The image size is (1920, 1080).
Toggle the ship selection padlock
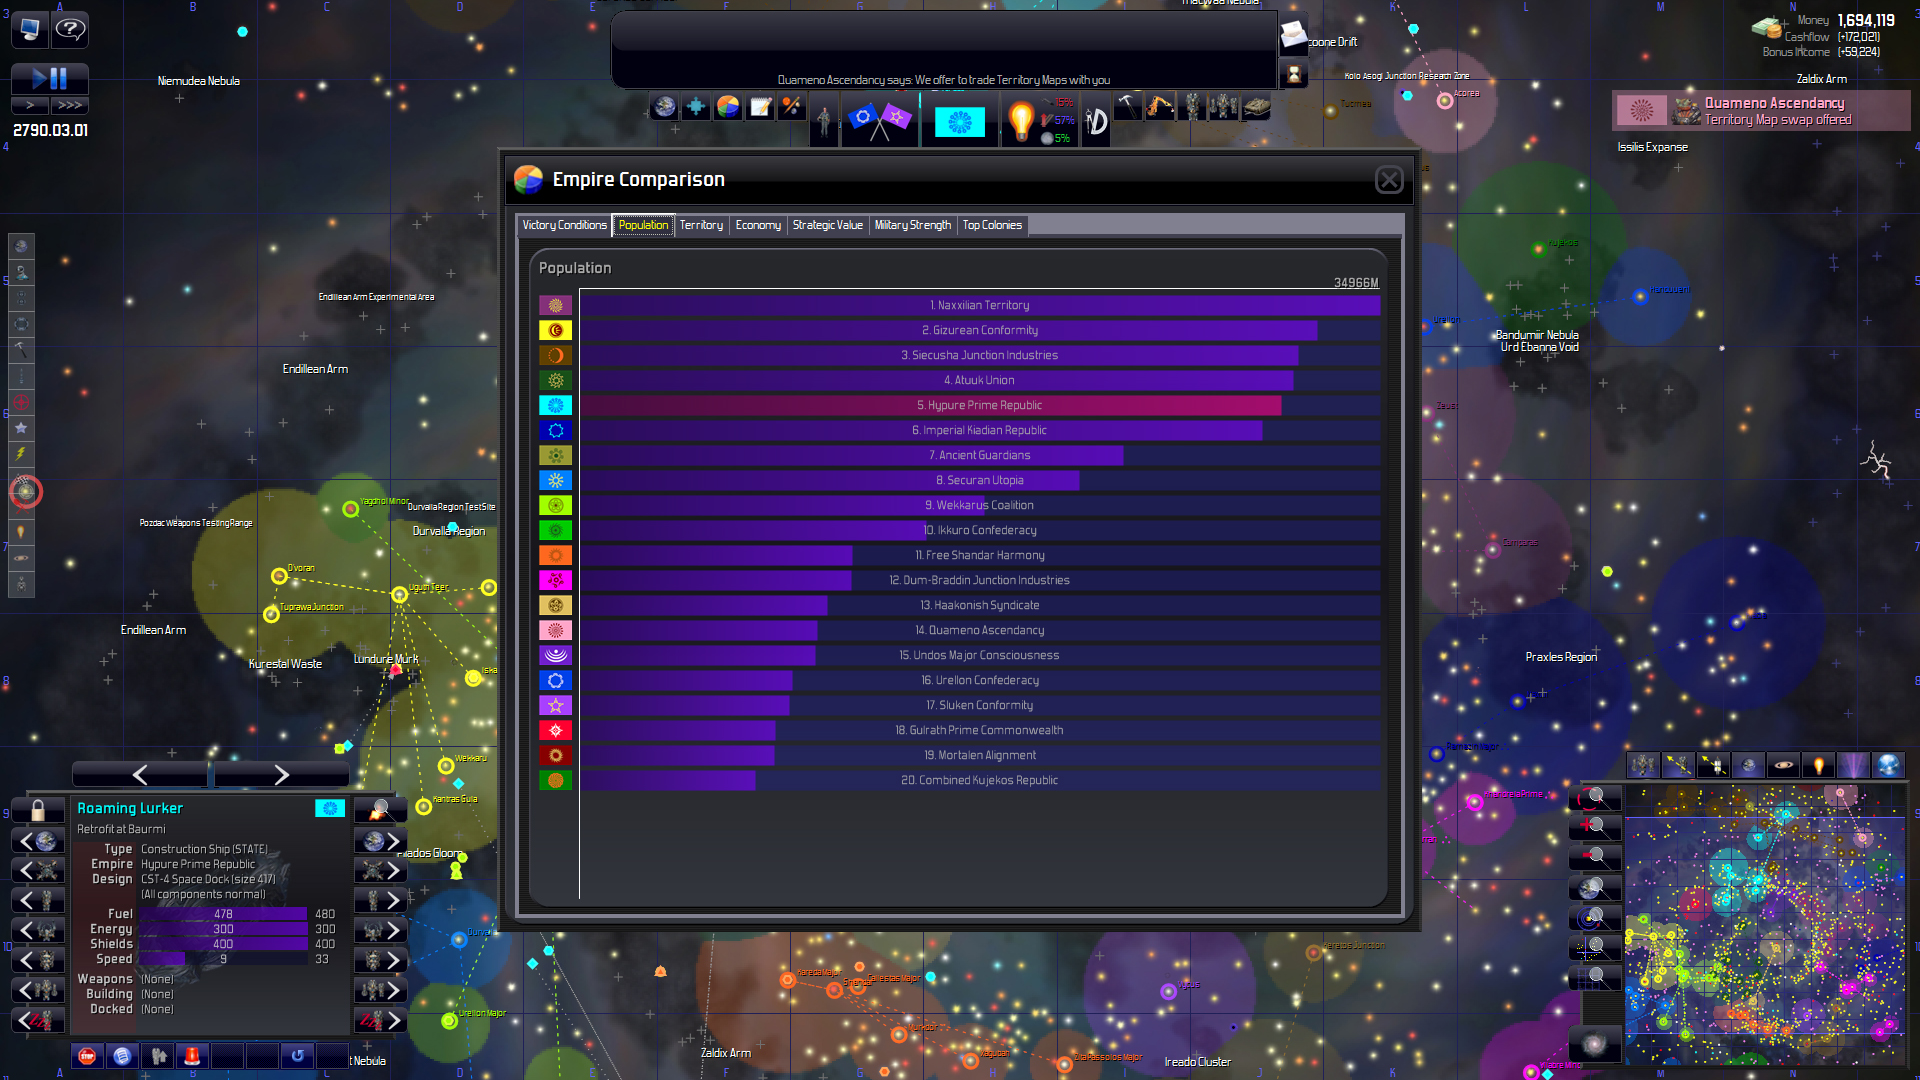point(38,809)
